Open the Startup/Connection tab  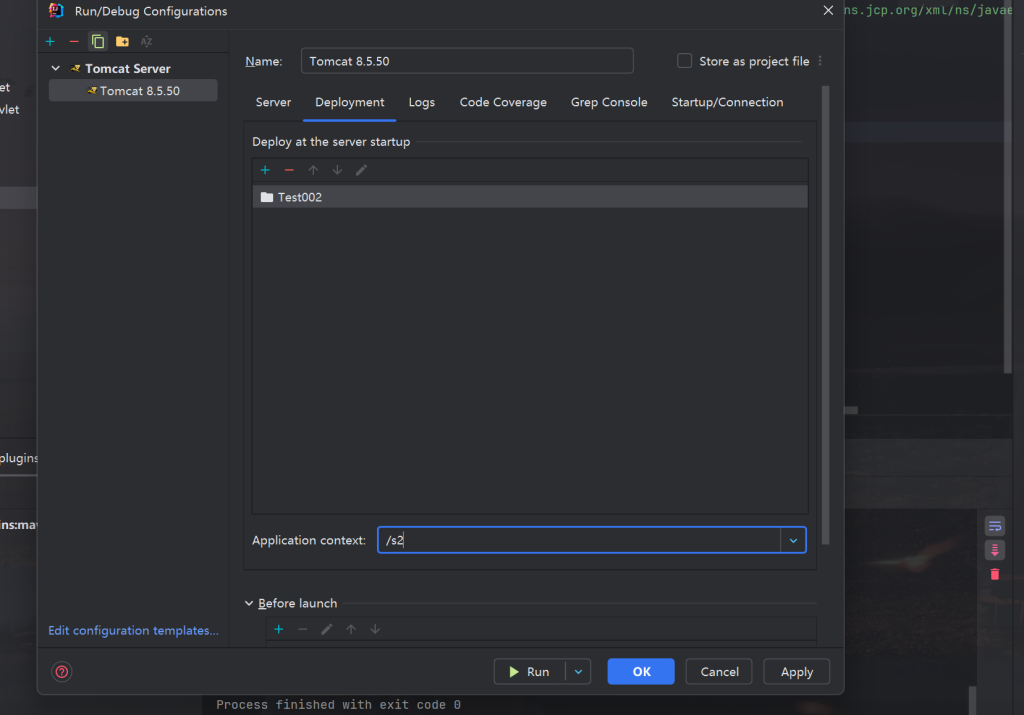[x=727, y=102]
